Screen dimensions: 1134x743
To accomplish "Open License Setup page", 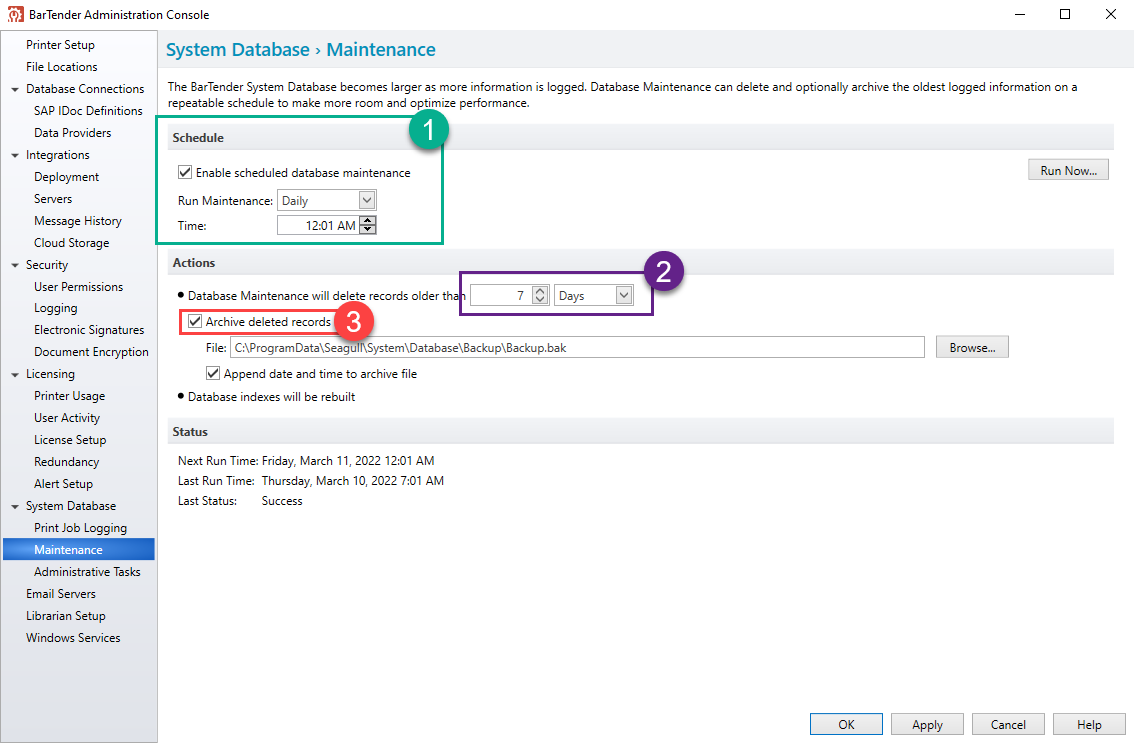I will click(70, 440).
